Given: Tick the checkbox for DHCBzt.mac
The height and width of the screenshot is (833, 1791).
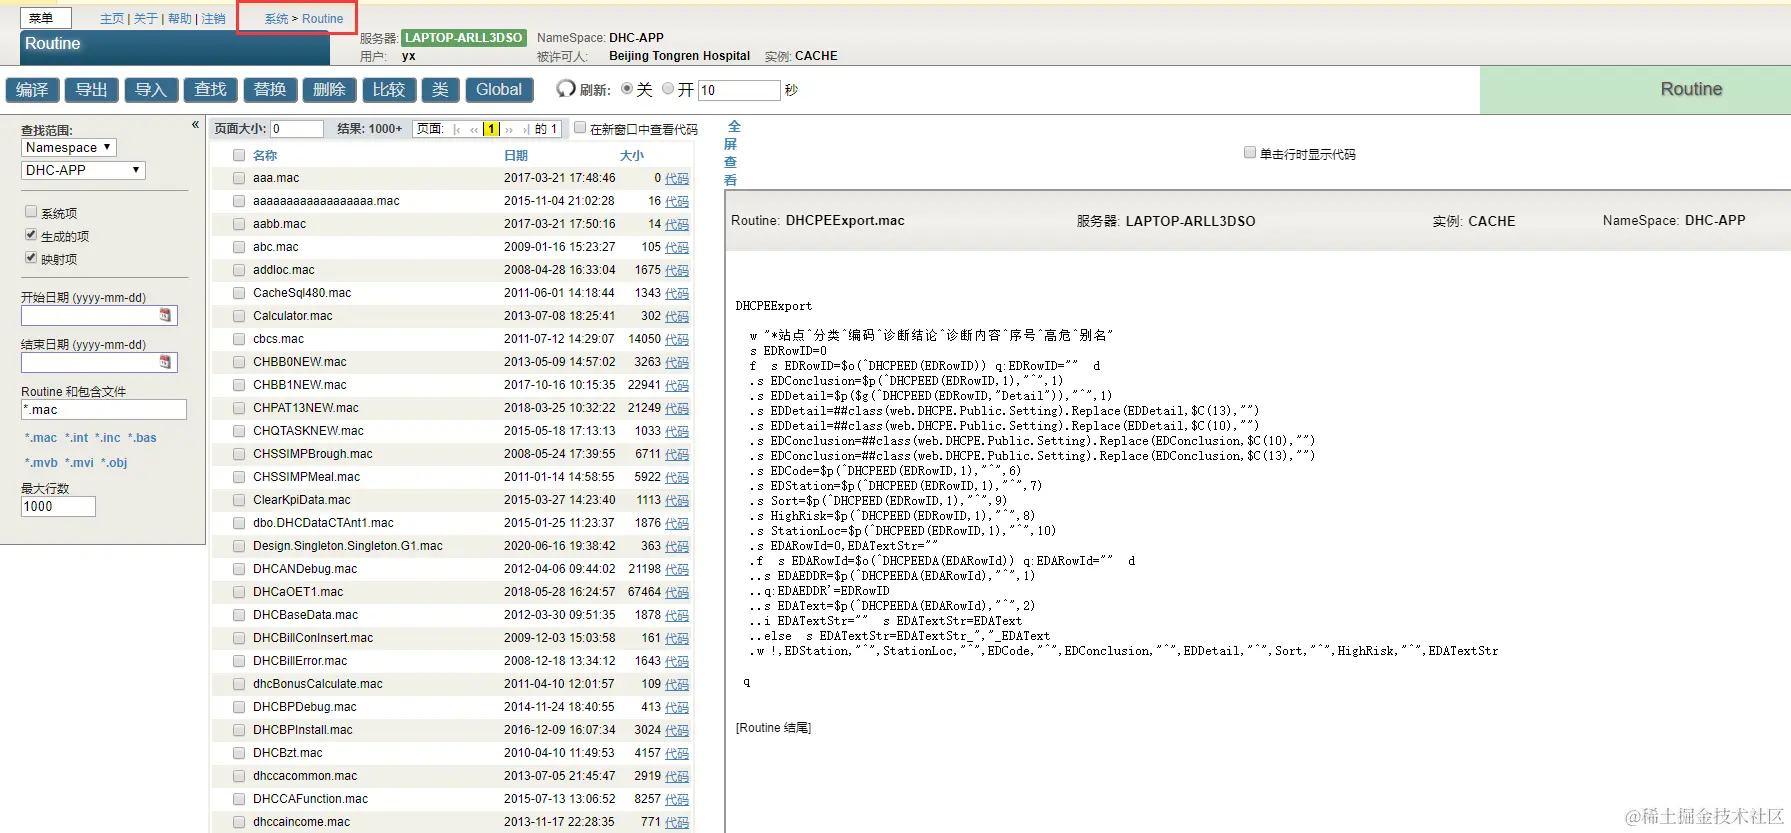Looking at the screenshot, I should click(x=239, y=753).
